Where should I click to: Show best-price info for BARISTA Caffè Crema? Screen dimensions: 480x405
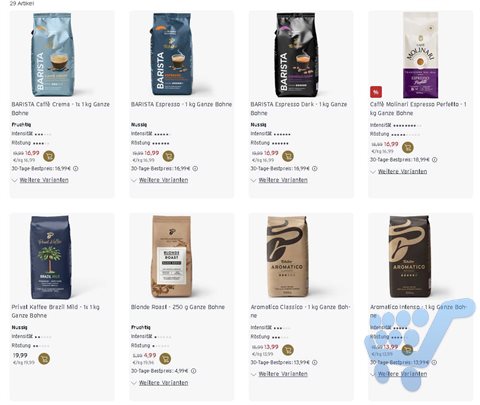tap(76, 169)
